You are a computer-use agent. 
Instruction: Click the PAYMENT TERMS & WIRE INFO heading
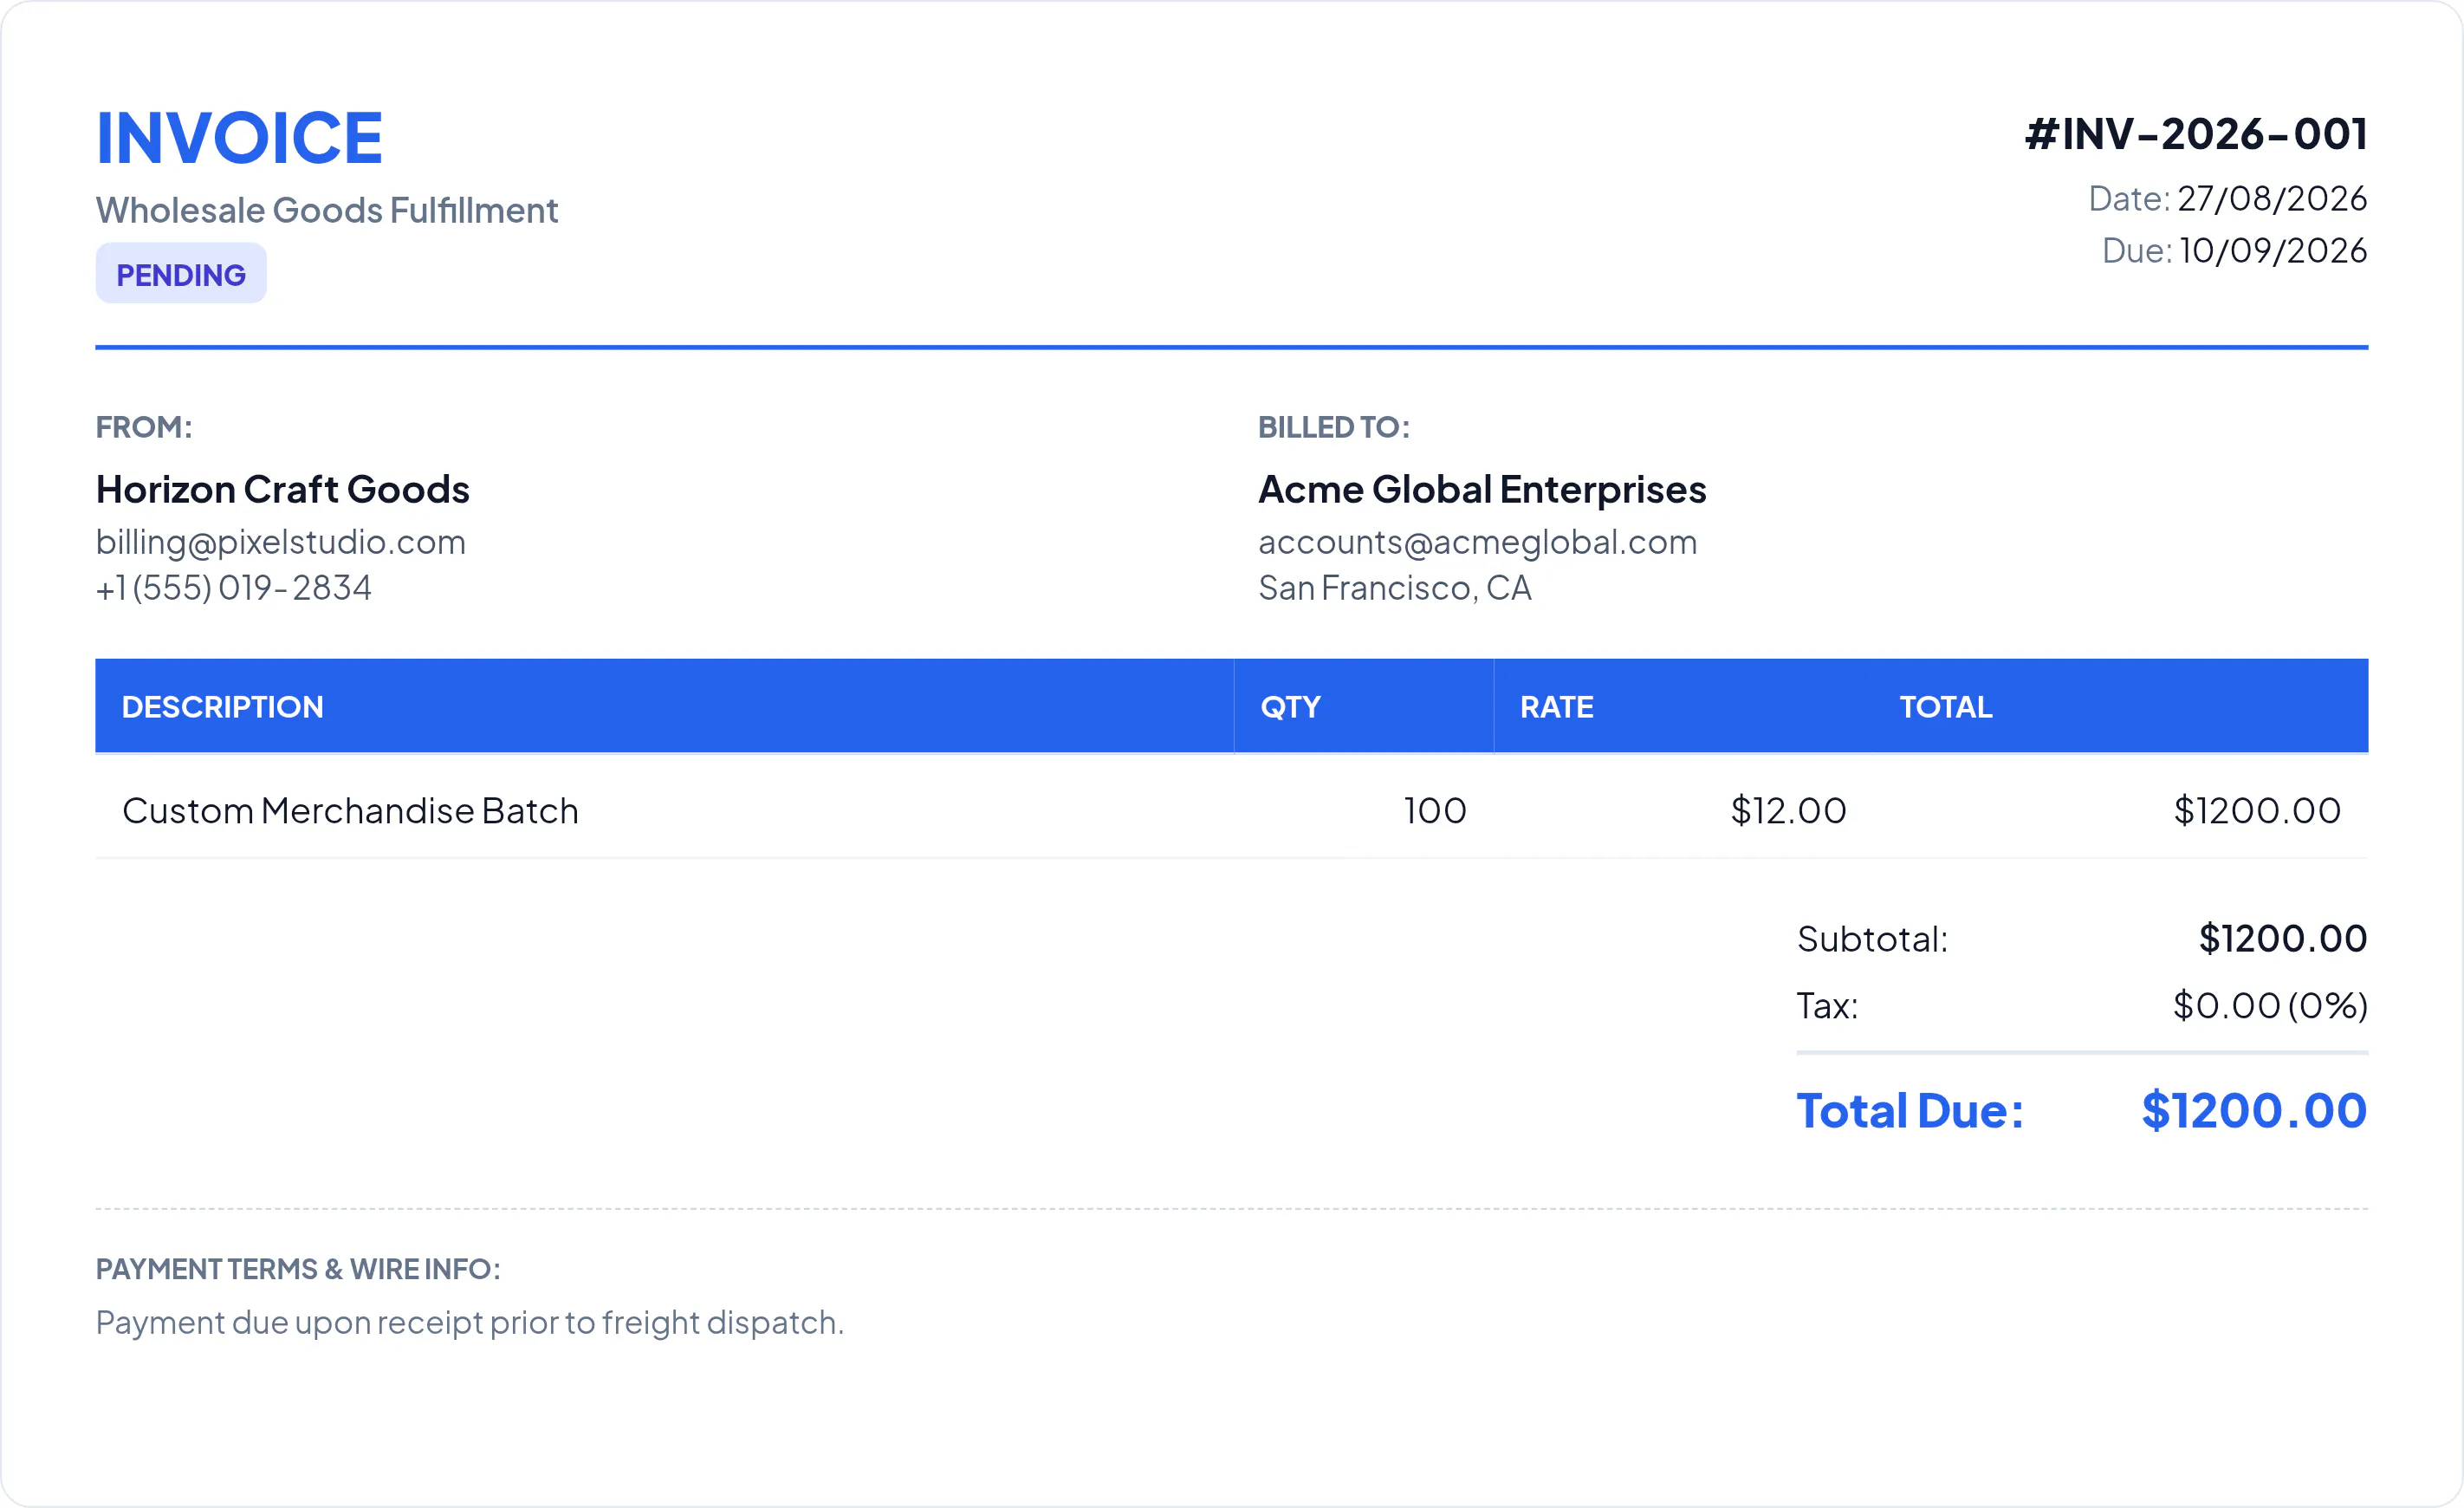(x=298, y=1269)
